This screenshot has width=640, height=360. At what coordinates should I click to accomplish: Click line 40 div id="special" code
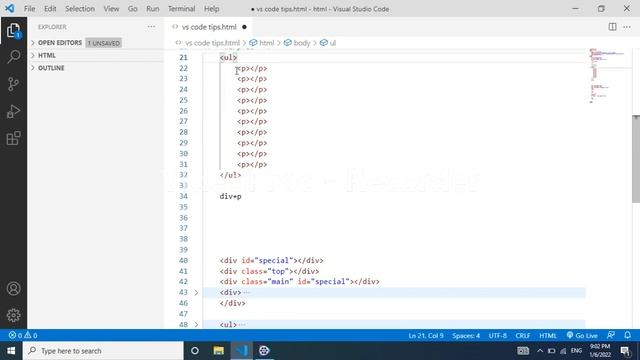271,260
